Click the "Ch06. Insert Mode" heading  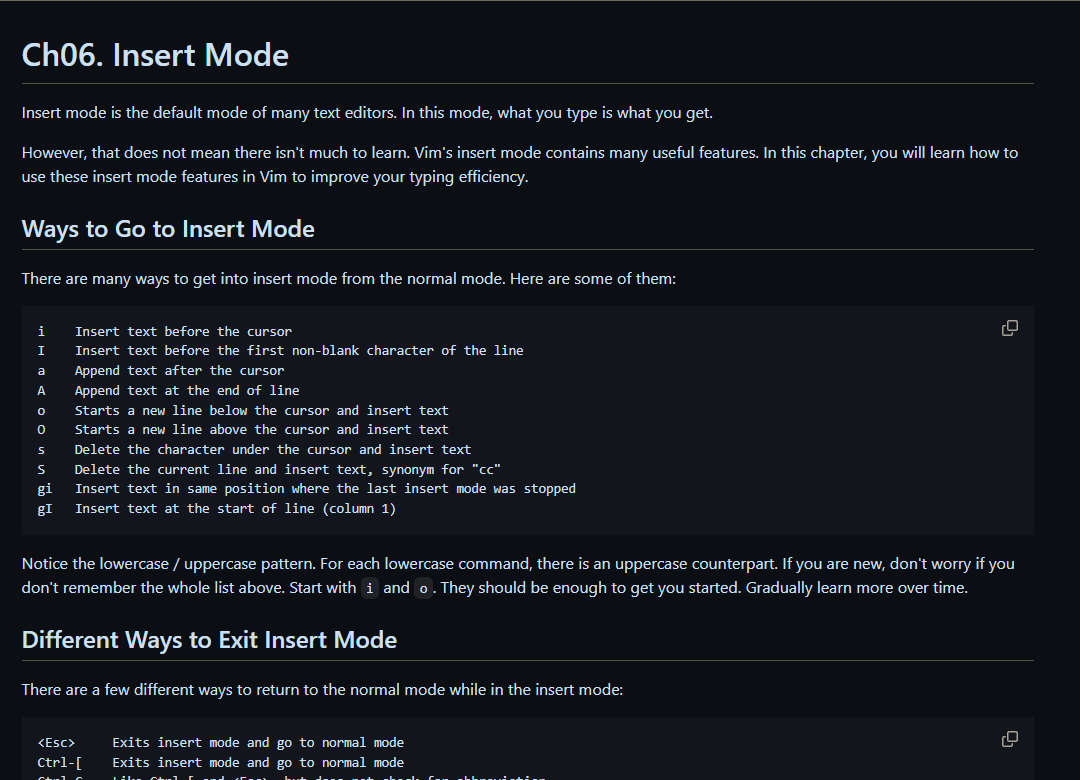tap(155, 55)
